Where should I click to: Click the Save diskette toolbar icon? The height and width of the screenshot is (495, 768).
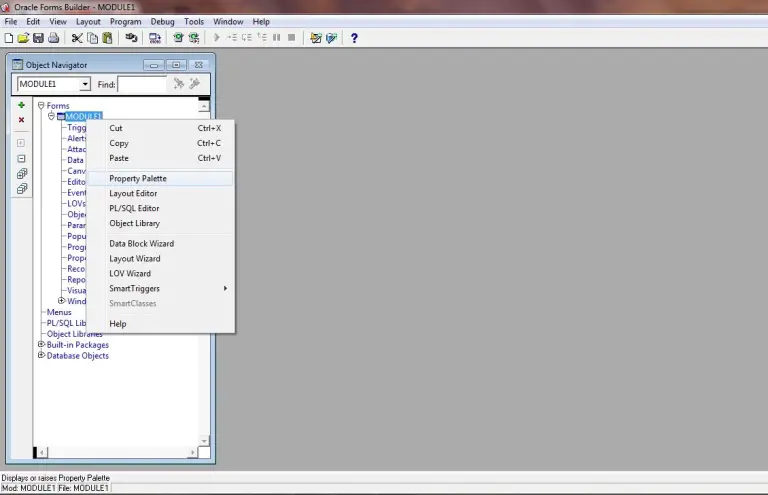(38, 38)
